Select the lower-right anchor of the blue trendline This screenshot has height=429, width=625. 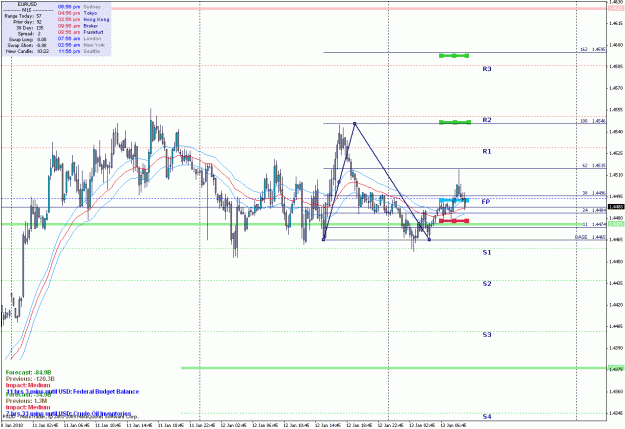click(429, 239)
